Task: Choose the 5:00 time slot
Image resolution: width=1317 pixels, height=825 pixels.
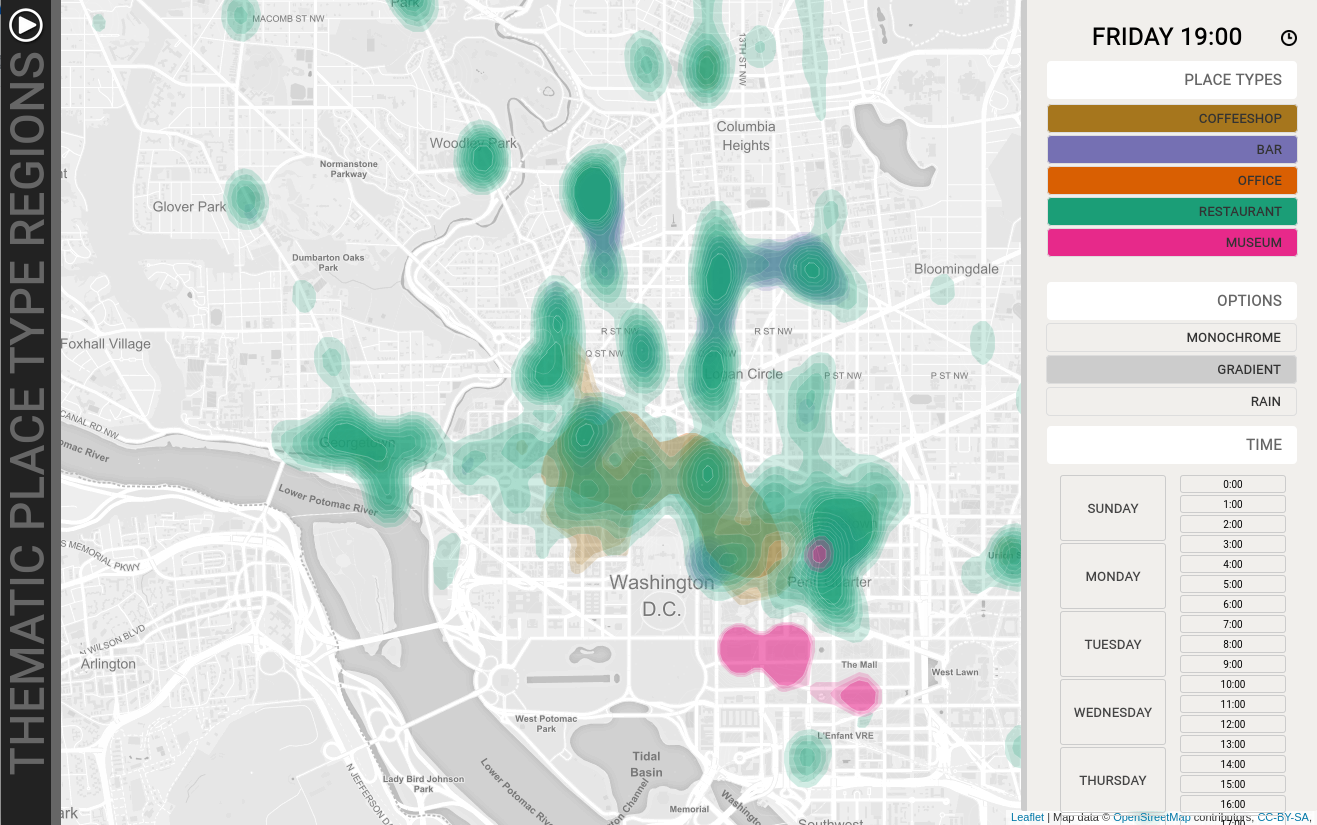Action: 1233,584
